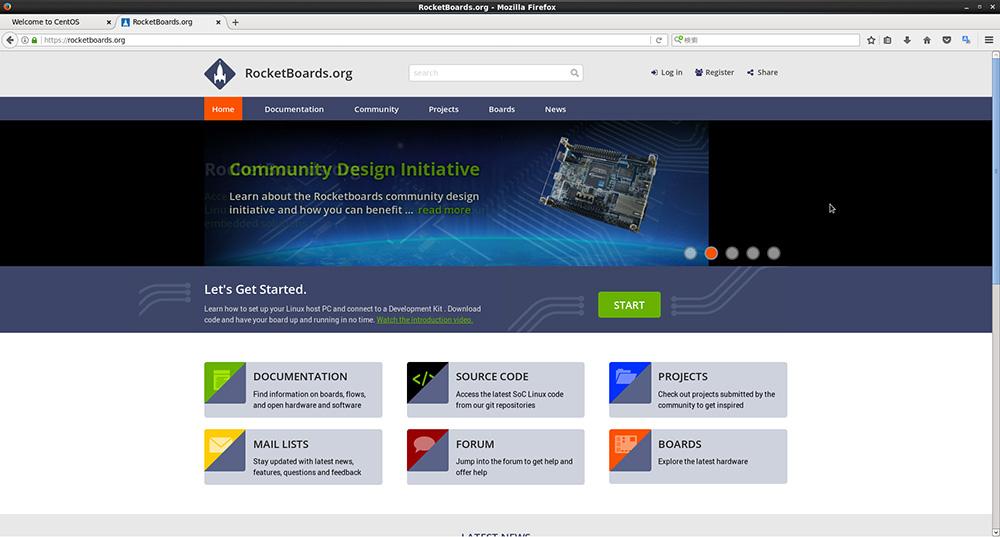The height and width of the screenshot is (537, 1000).
Task: Bookmark this page with the star icon
Action: tap(871, 40)
